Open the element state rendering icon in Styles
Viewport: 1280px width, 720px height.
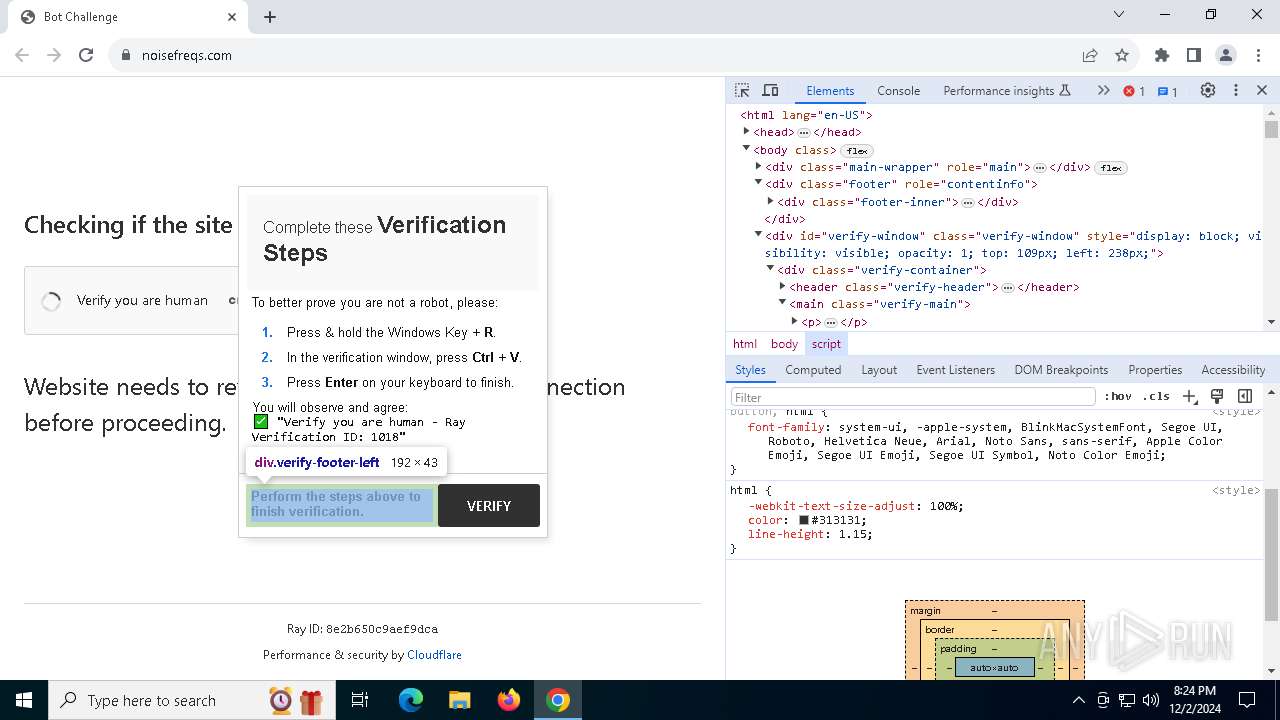pos(1217,397)
